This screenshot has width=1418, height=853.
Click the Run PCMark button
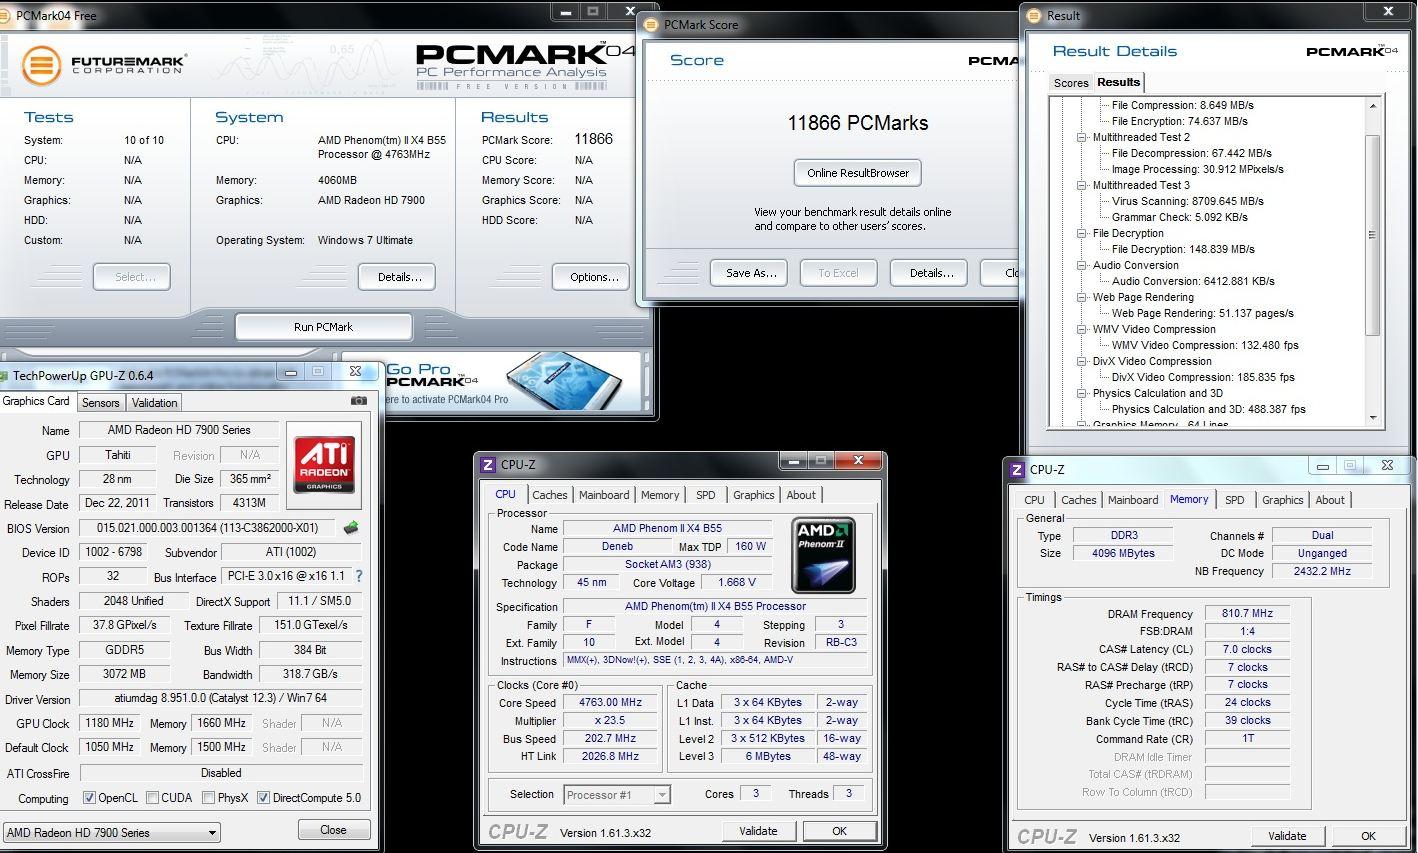[x=323, y=327]
